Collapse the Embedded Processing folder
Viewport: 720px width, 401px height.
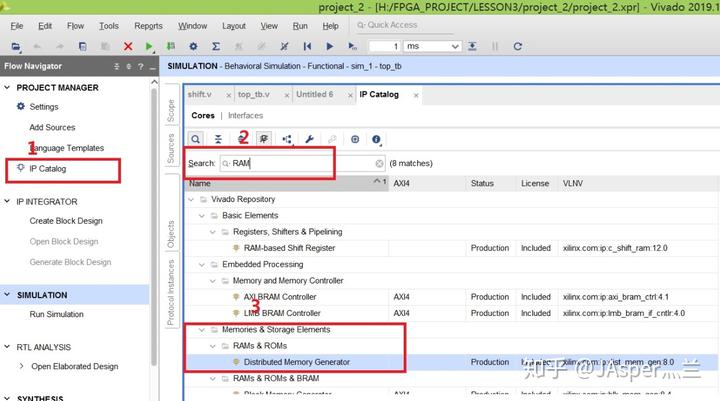(202, 265)
